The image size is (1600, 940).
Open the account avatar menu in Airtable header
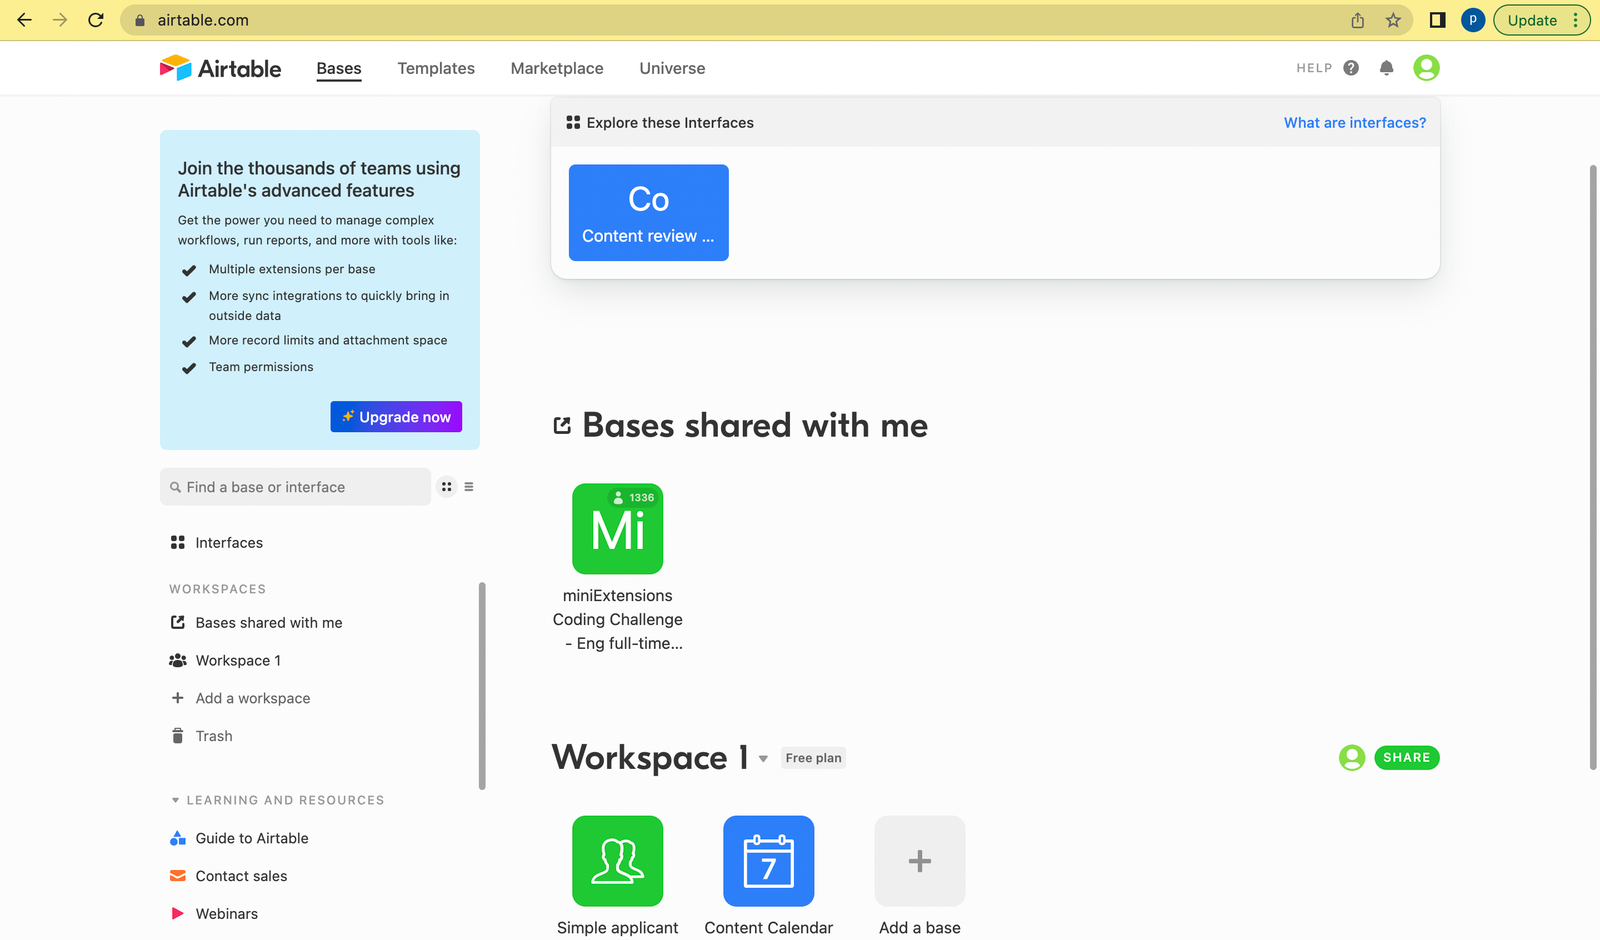click(x=1426, y=67)
